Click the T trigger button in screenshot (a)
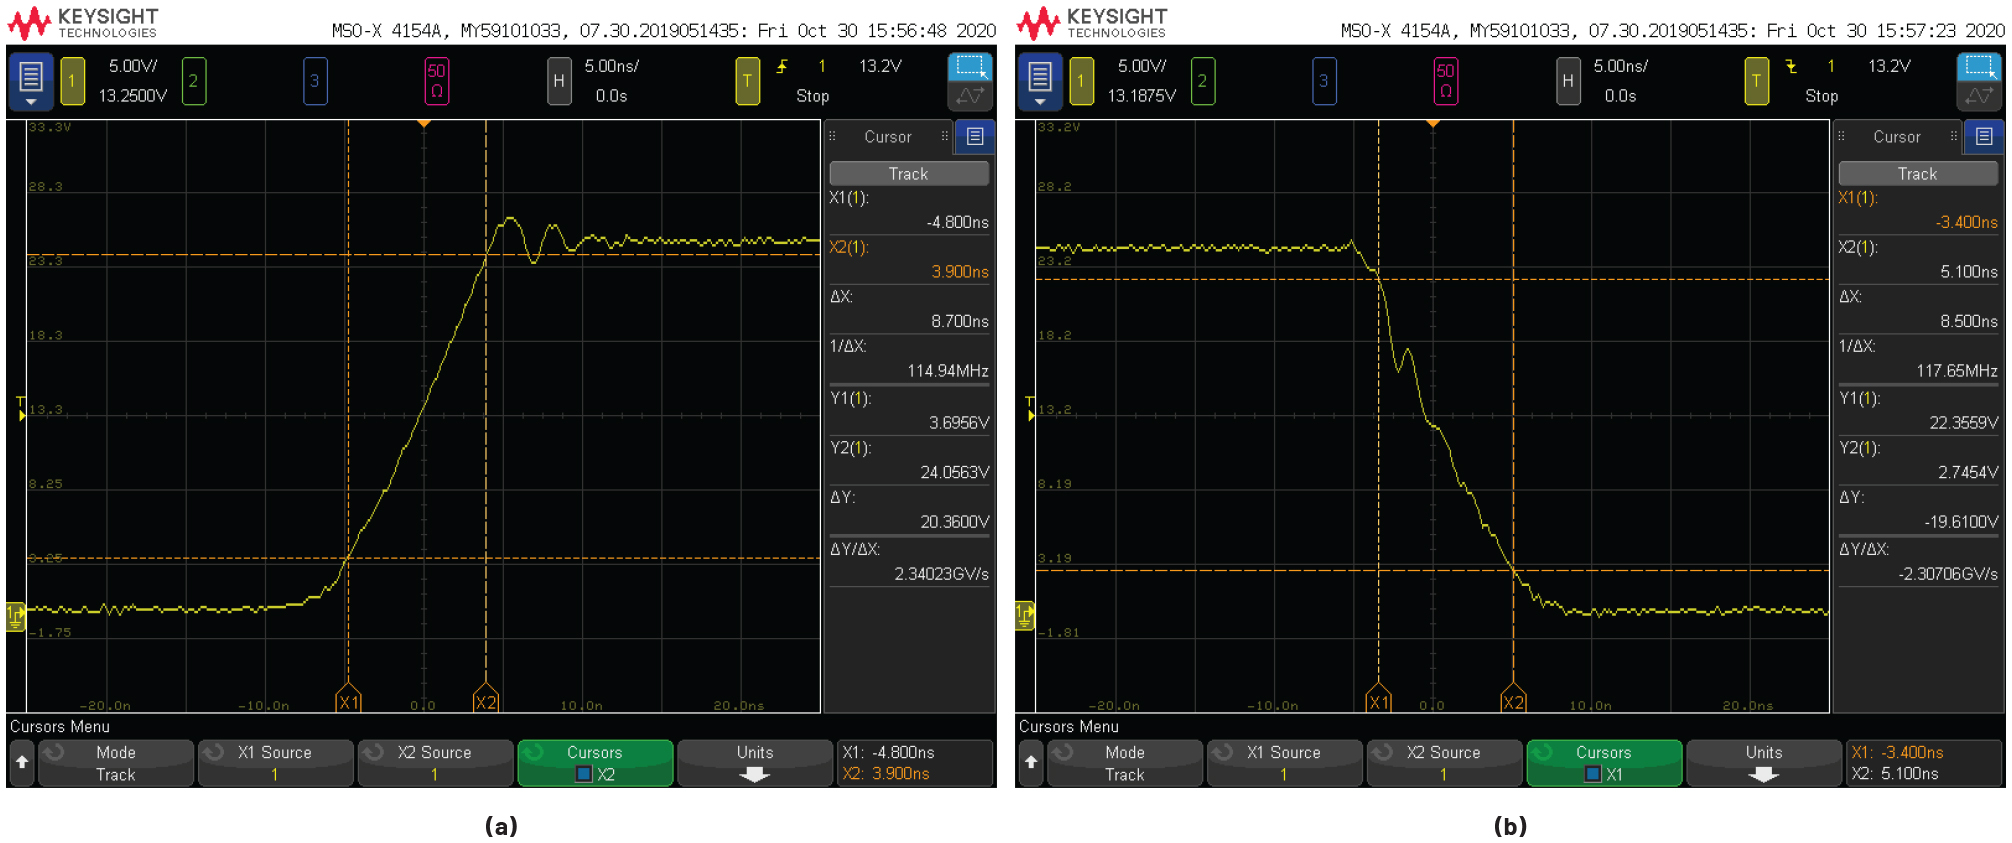 coord(747,81)
